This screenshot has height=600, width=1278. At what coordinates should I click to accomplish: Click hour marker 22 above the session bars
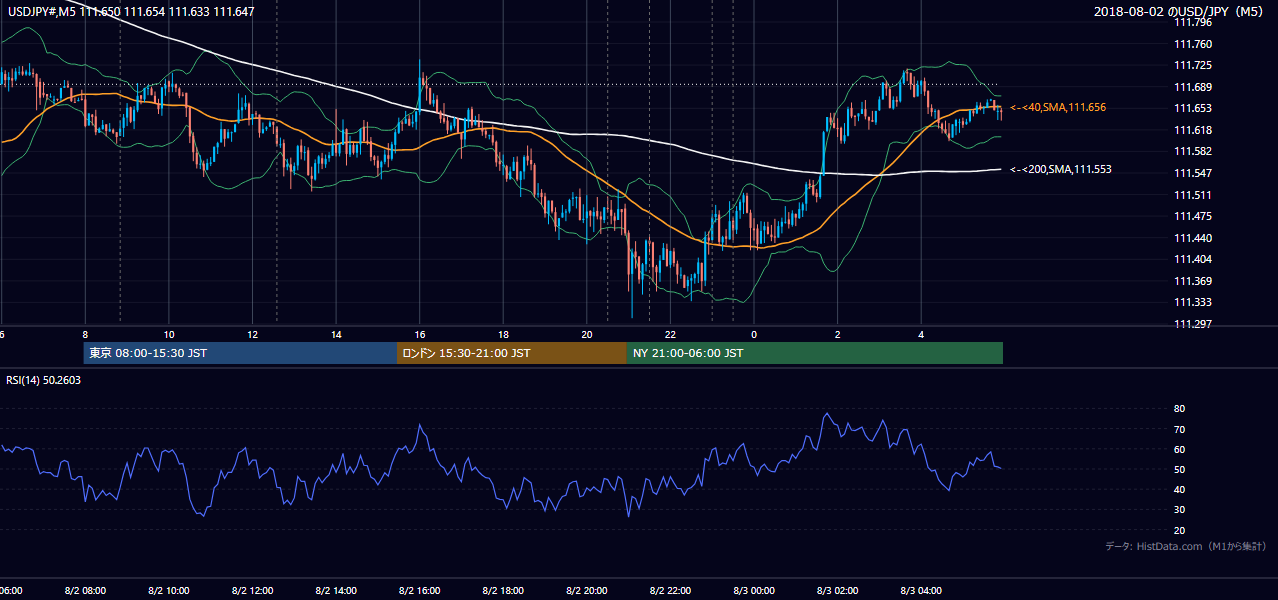[x=671, y=334]
